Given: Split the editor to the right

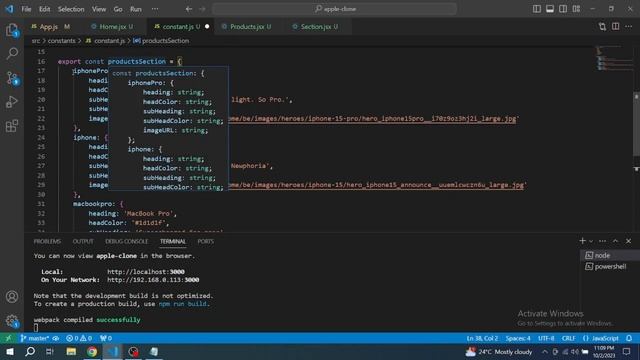Looking at the screenshot, I should pyautogui.click(x=616, y=27).
